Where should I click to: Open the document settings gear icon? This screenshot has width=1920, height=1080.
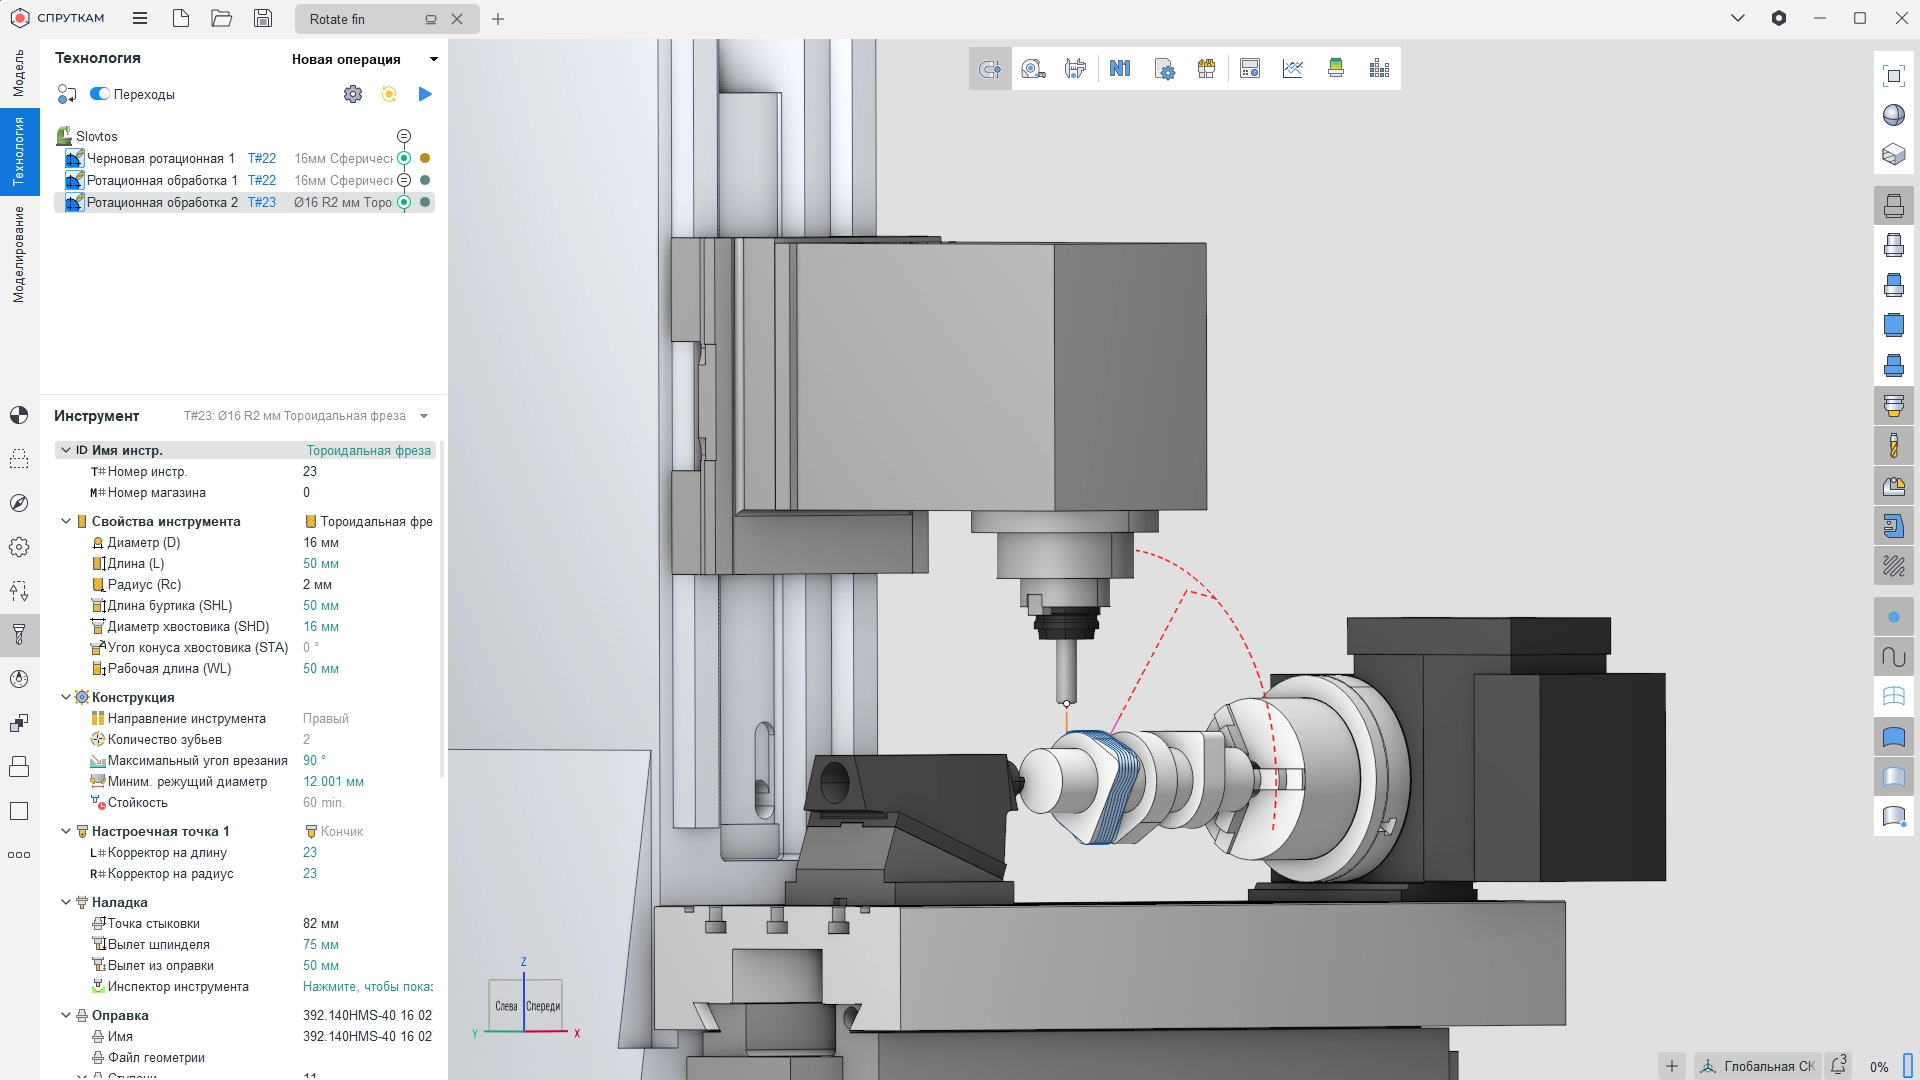pos(1164,69)
